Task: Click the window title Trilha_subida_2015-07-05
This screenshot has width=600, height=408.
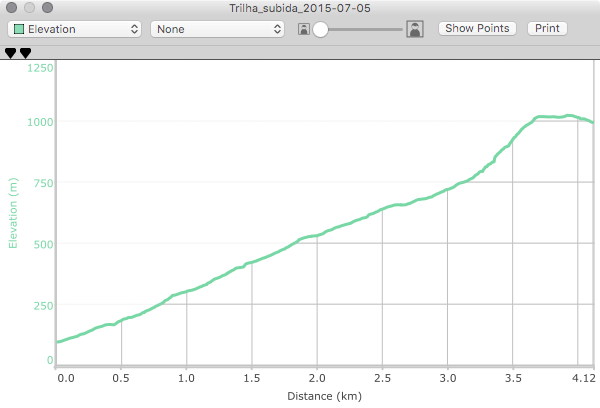Action: click(x=300, y=8)
